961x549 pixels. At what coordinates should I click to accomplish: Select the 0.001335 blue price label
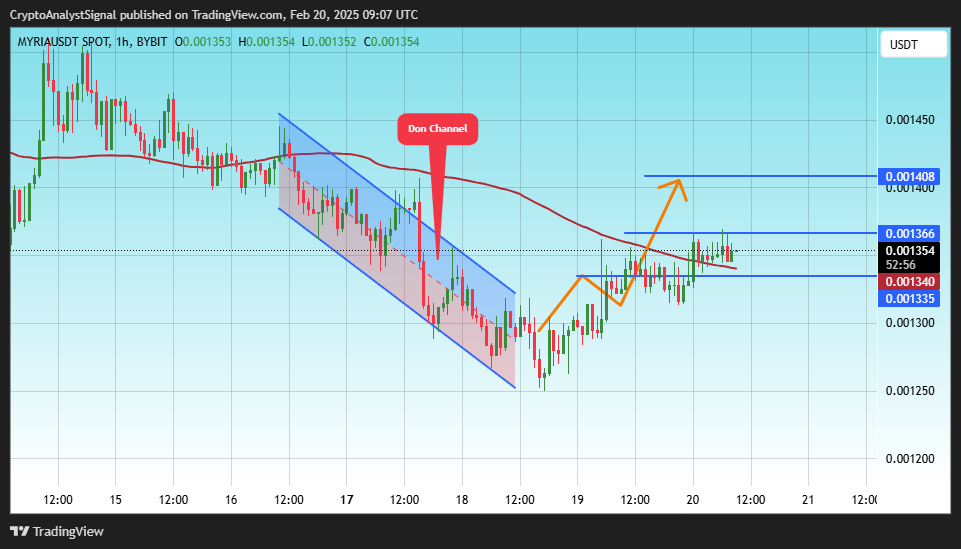pyautogui.click(x=908, y=298)
